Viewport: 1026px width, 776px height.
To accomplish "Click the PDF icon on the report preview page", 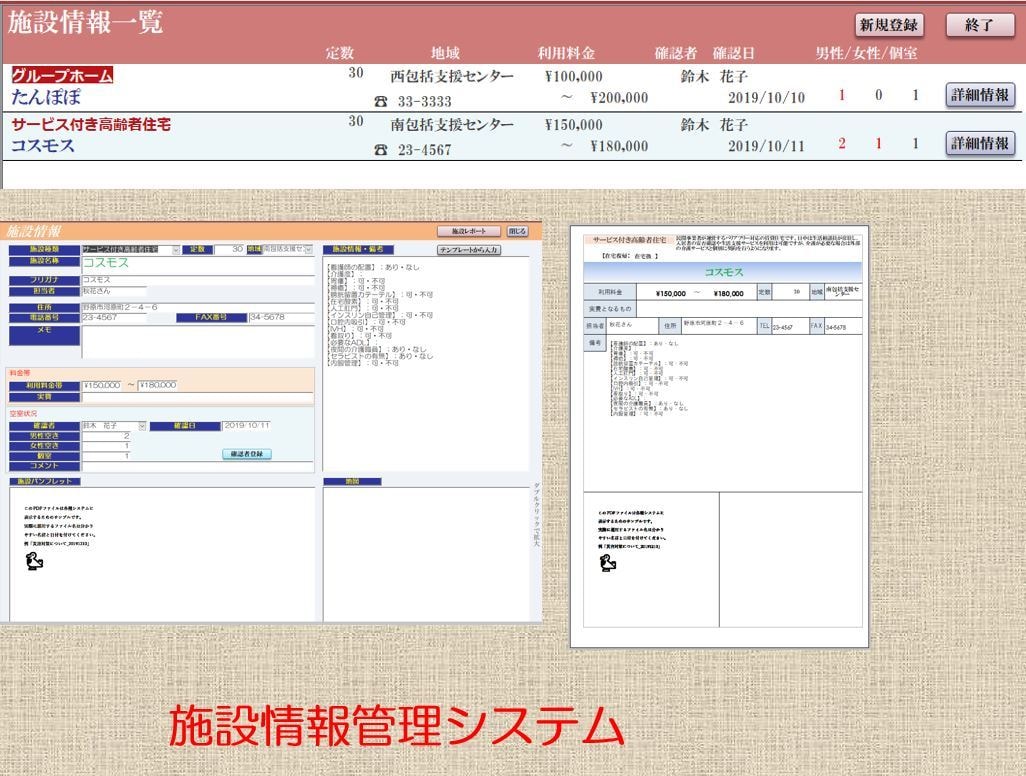I will 608,563.
